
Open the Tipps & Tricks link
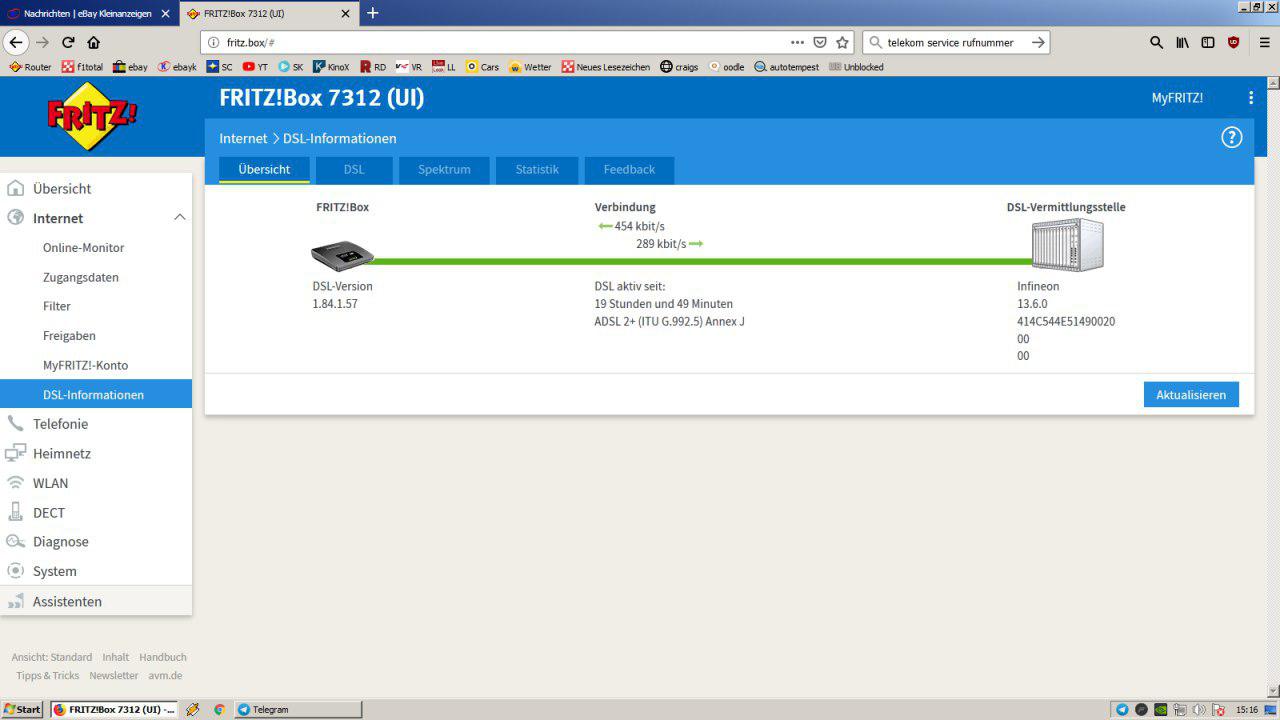click(48, 675)
